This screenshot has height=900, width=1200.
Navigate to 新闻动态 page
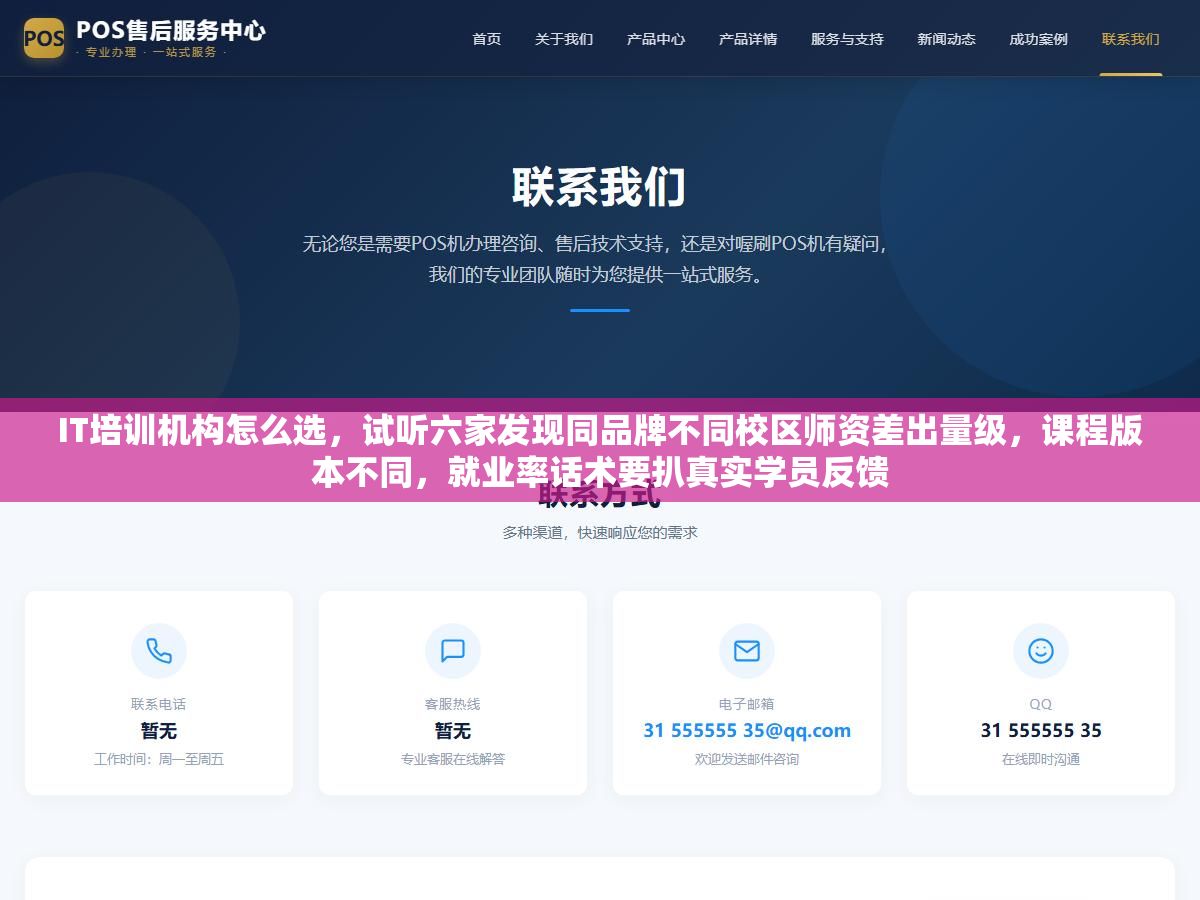(946, 39)
